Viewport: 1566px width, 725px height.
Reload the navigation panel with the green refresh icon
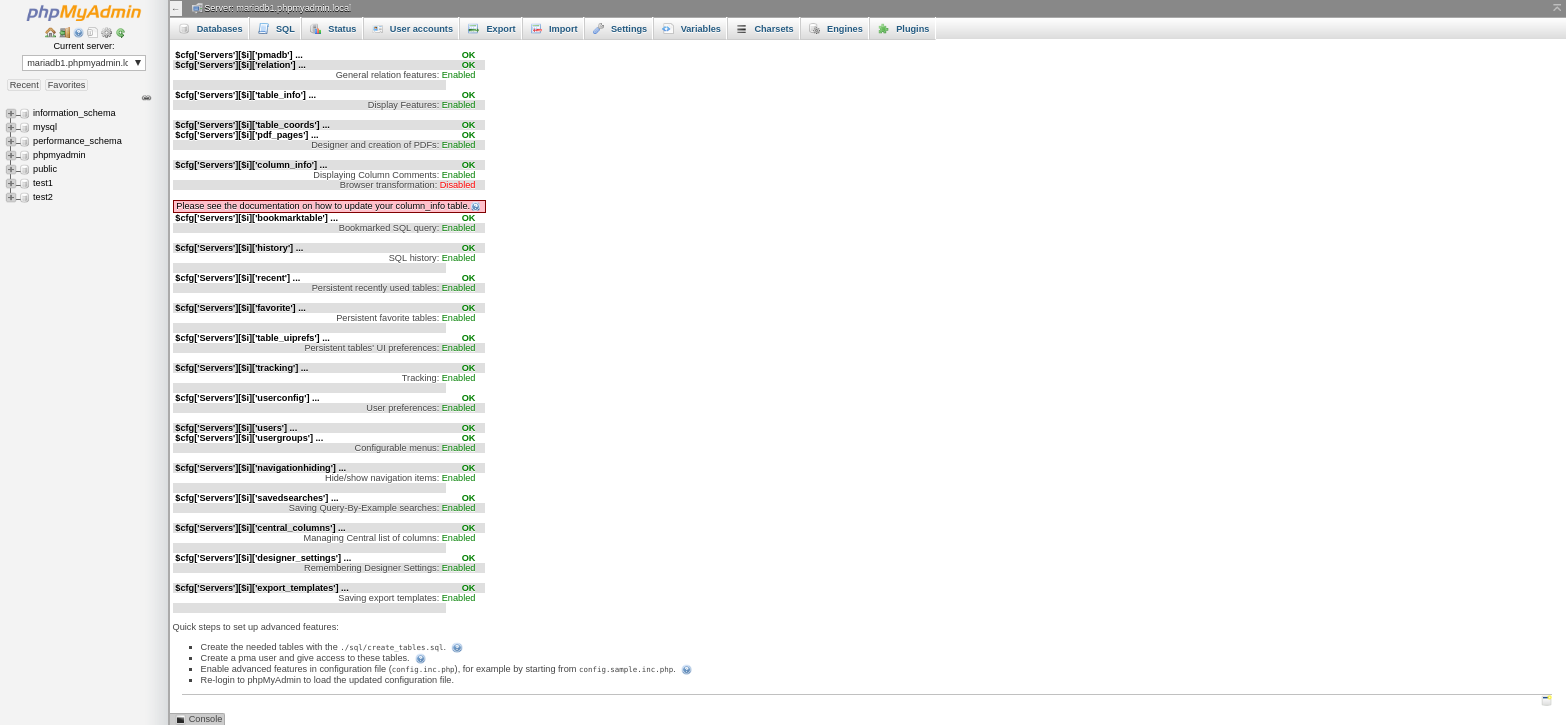click(x=121, y=33)
